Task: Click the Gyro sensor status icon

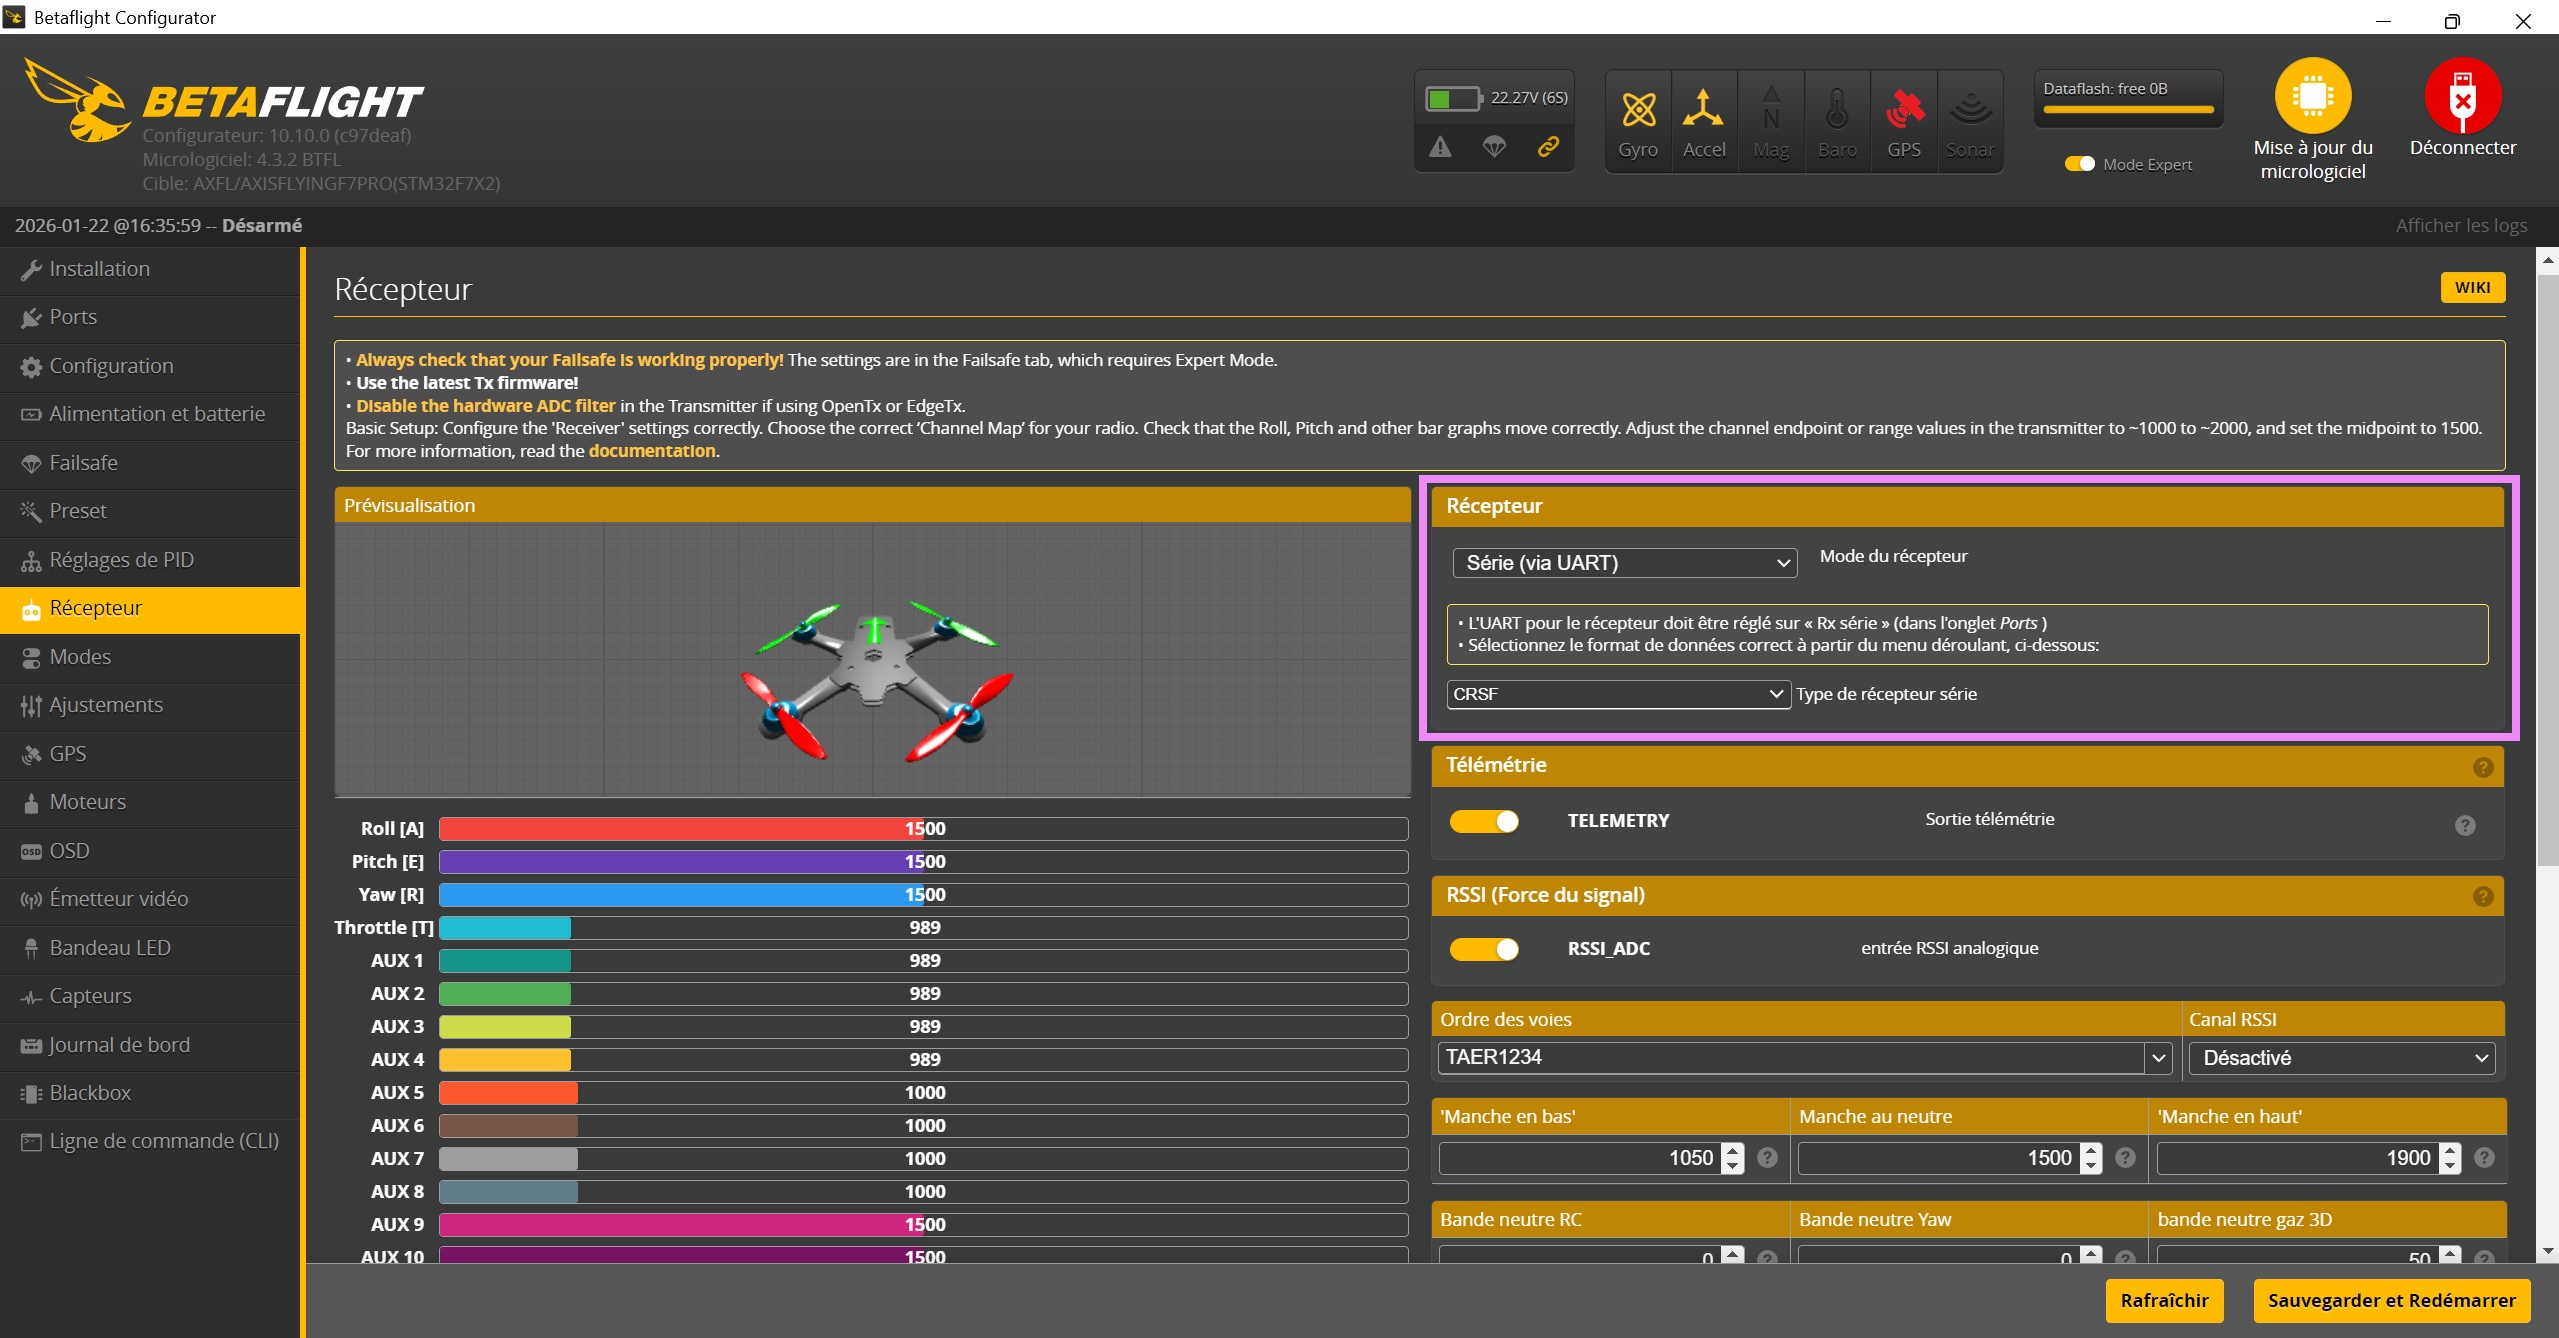Action: point(1638,110)
